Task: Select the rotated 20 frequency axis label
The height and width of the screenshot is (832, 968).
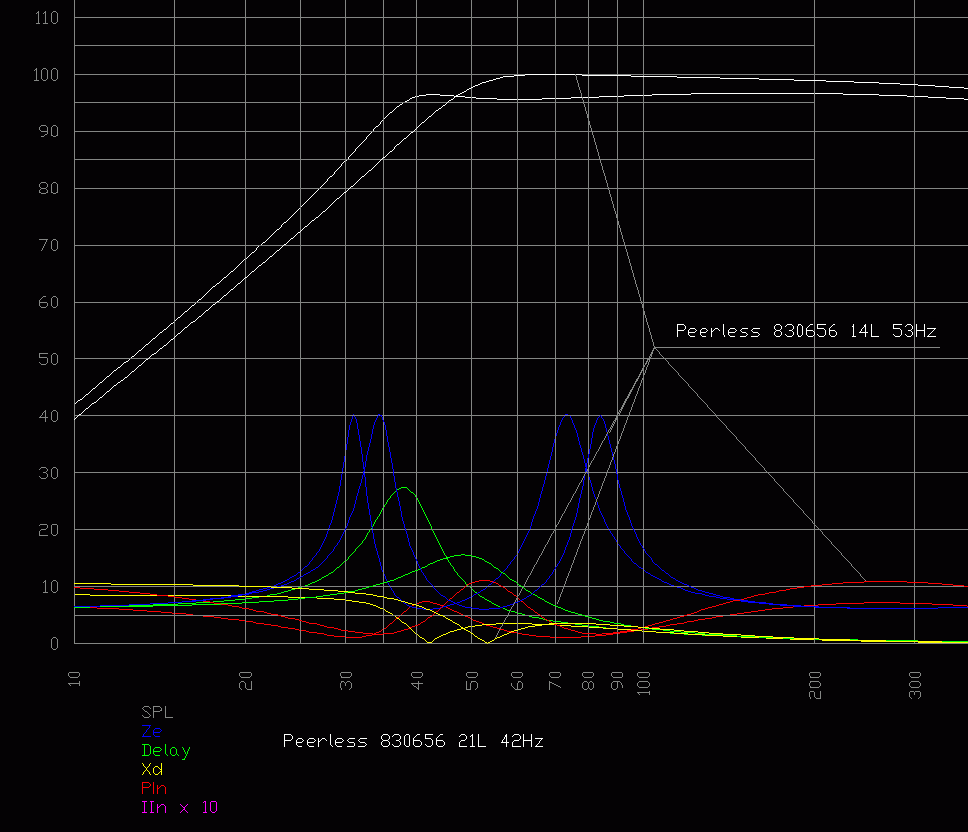Action: (x=246, y=681)
